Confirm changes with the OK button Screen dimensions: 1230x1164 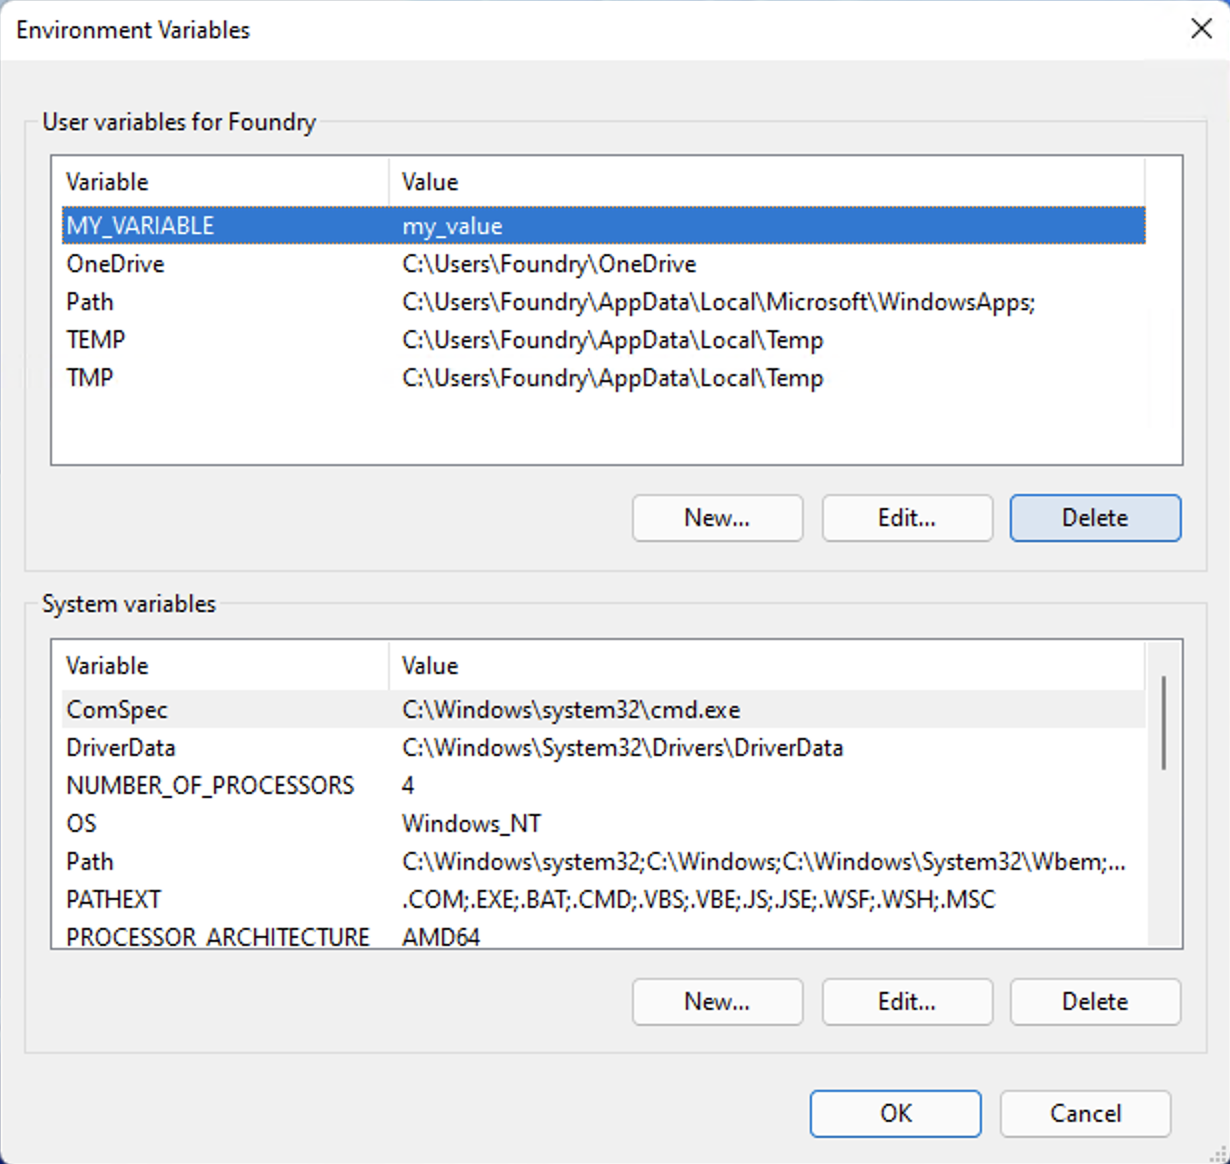point(894,1113)
